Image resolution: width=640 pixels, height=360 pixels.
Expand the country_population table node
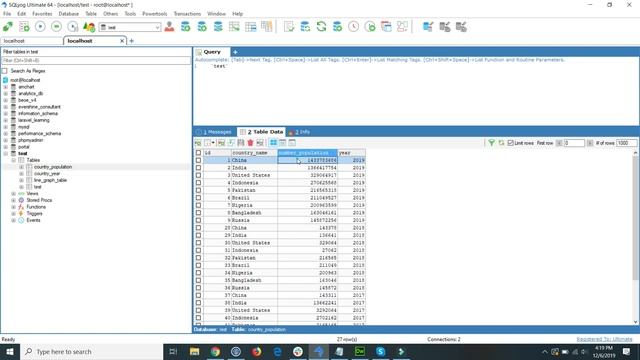[x=22, y=167]
